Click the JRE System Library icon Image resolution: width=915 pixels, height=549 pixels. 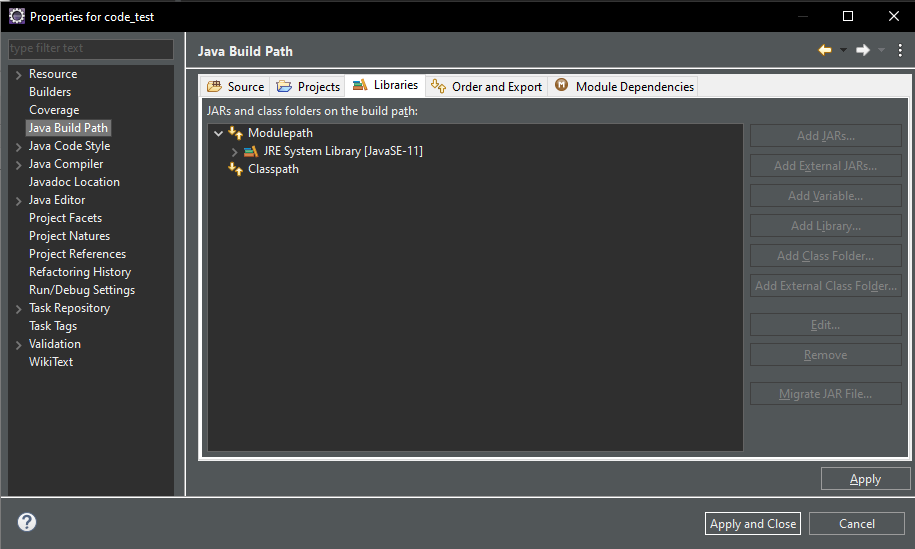(251, 151)
